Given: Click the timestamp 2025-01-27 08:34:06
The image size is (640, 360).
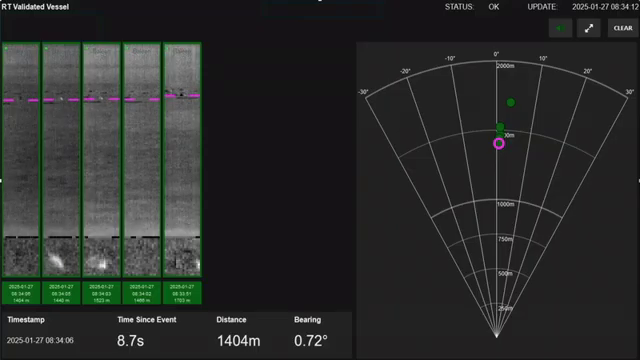Looking at the screenshot, I should (x=40, y=340).
